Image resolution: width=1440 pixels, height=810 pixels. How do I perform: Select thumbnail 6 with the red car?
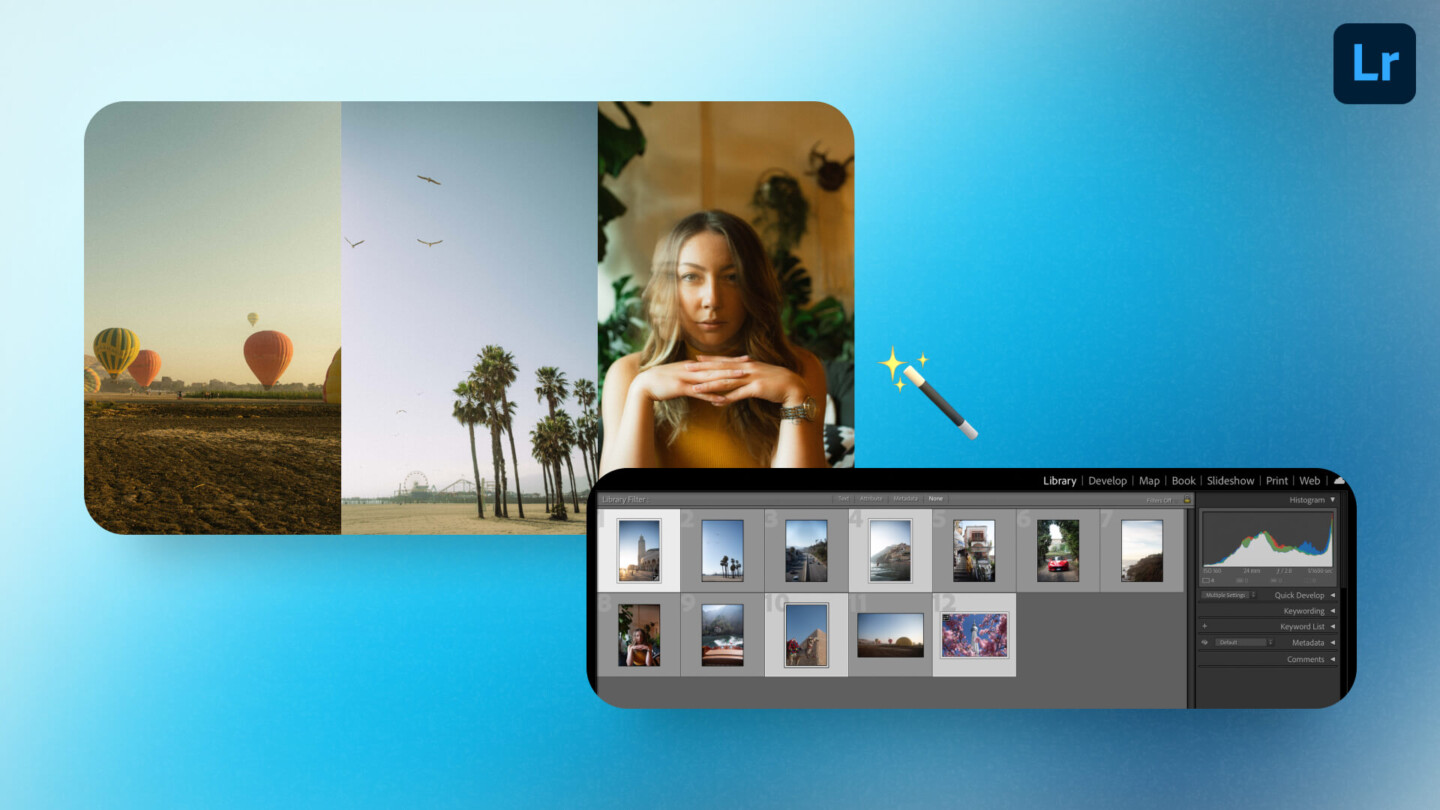(1058, 550)
